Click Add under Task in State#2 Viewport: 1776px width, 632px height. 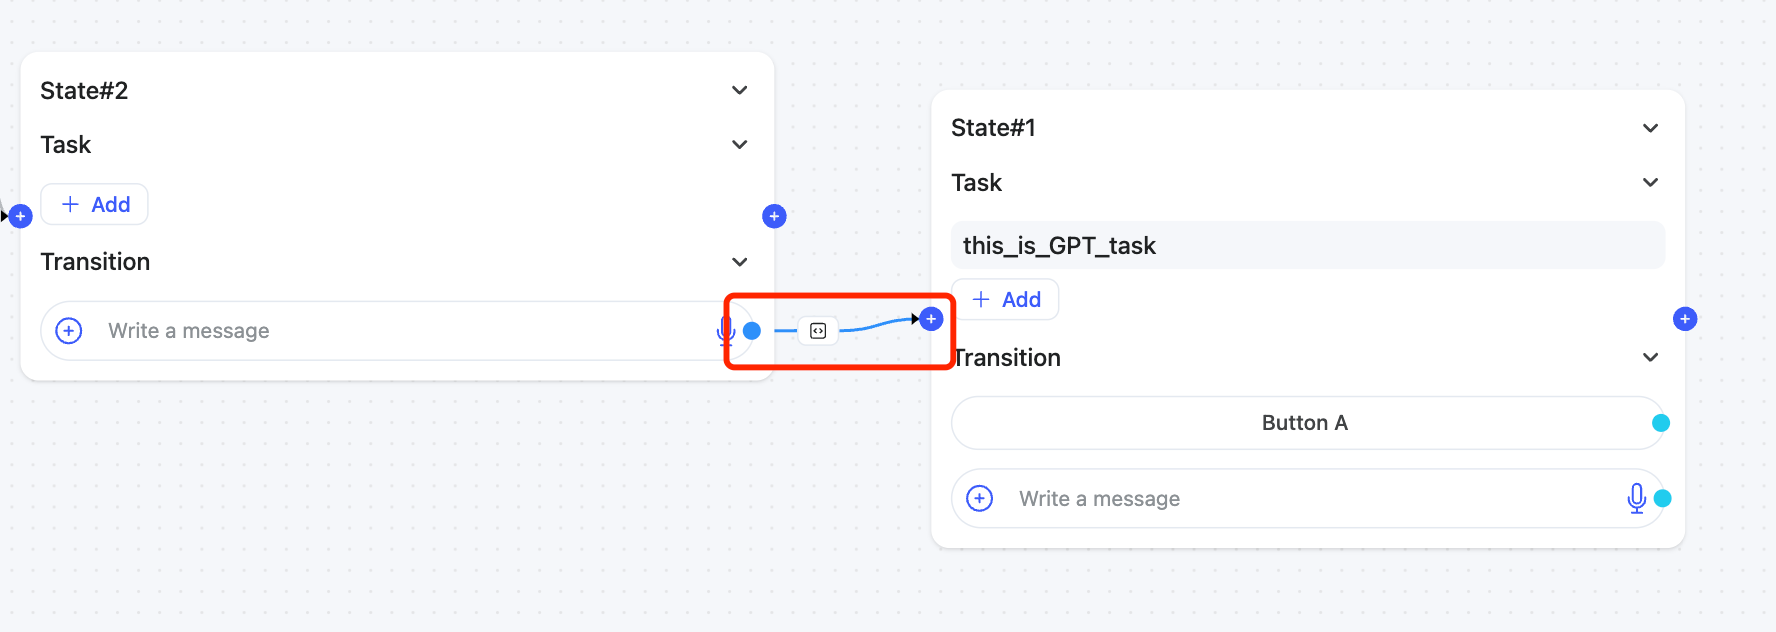pyautogui.click(x=95, y=205)
